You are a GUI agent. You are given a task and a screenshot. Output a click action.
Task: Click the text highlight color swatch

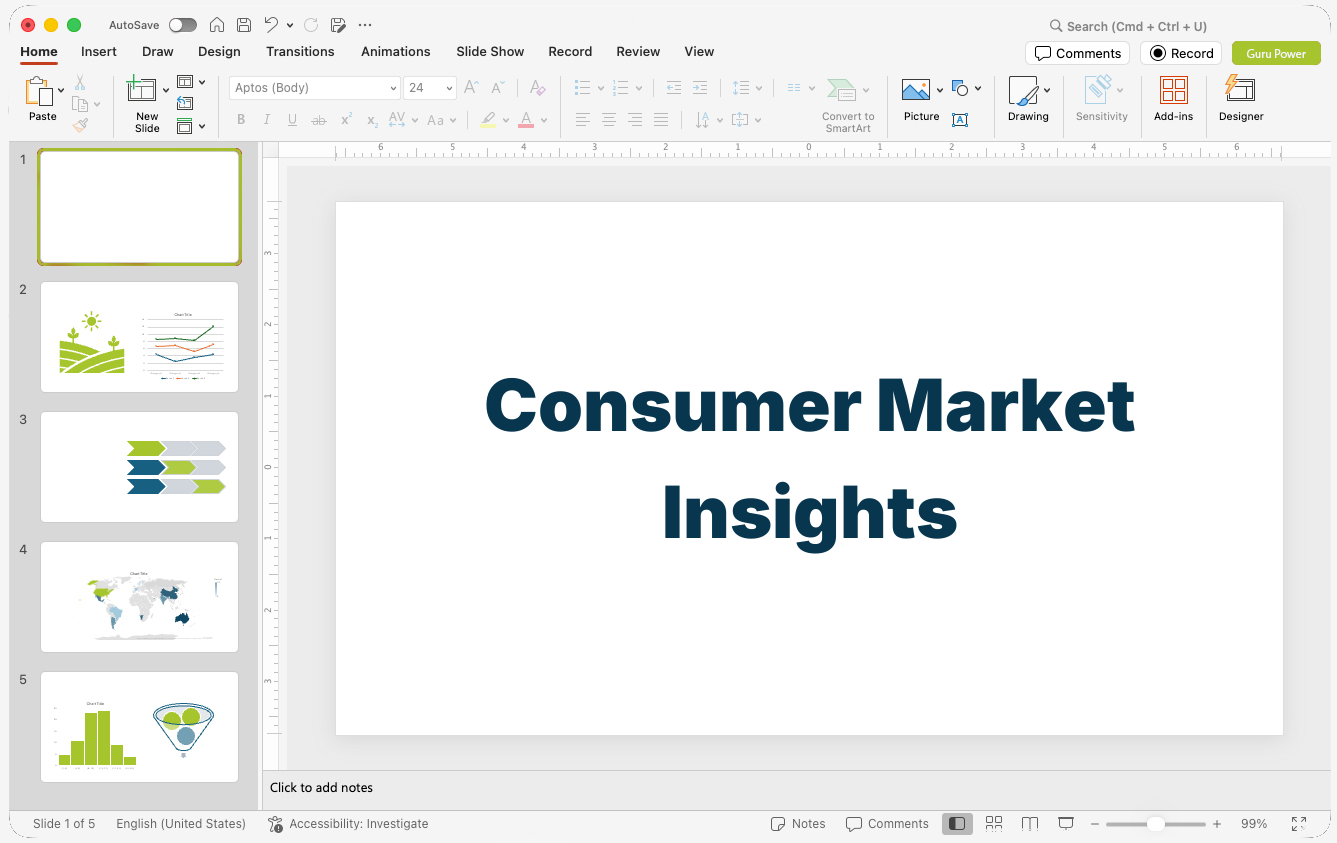pyautogui.click(x=488, y=120)
